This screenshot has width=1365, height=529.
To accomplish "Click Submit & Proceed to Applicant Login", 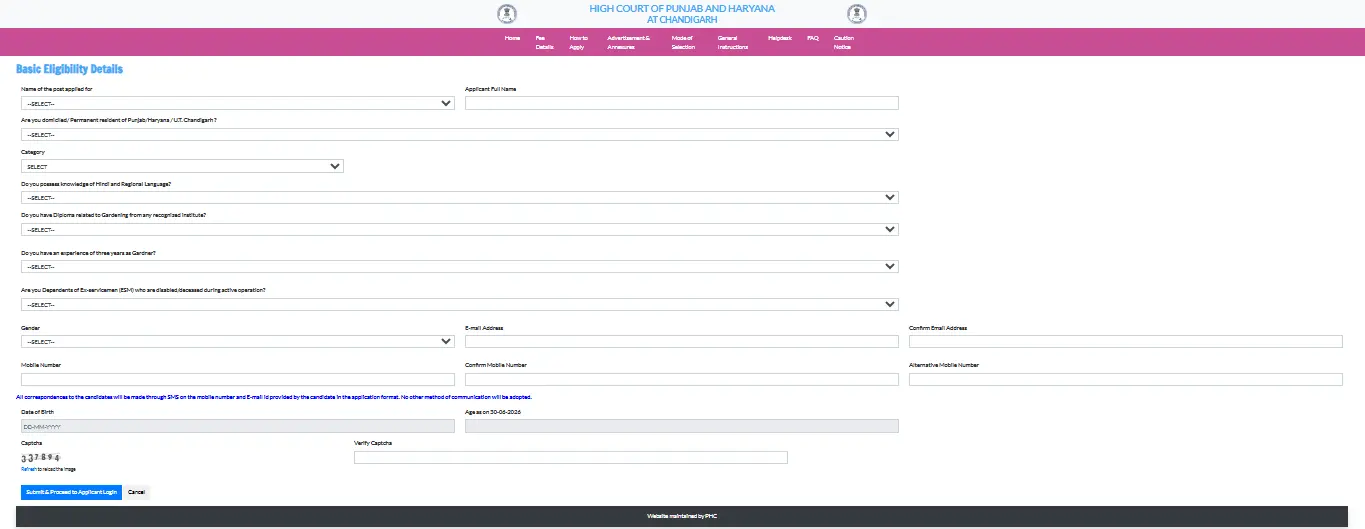I will (71, 492).
